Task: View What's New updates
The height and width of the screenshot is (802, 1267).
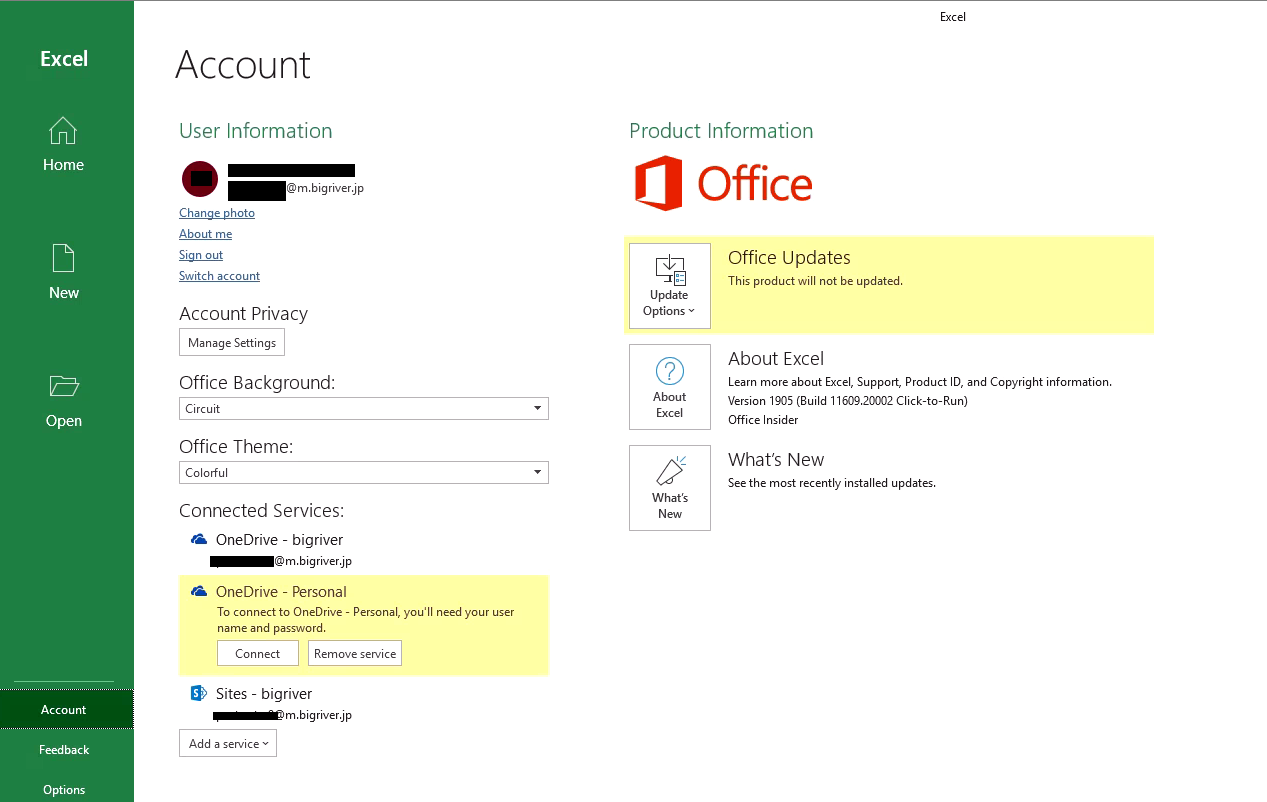Action: [x=669, y=487]
